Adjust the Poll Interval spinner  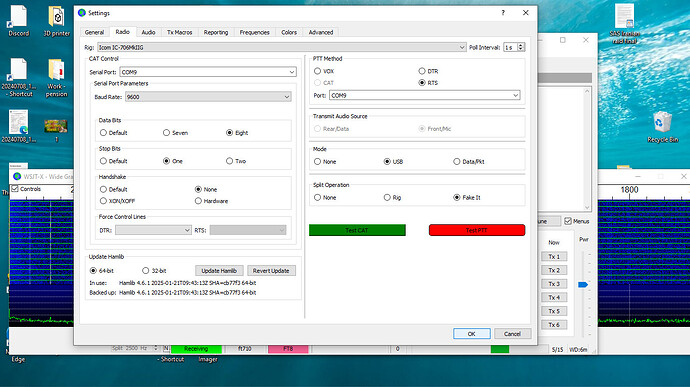pos(521,47)
